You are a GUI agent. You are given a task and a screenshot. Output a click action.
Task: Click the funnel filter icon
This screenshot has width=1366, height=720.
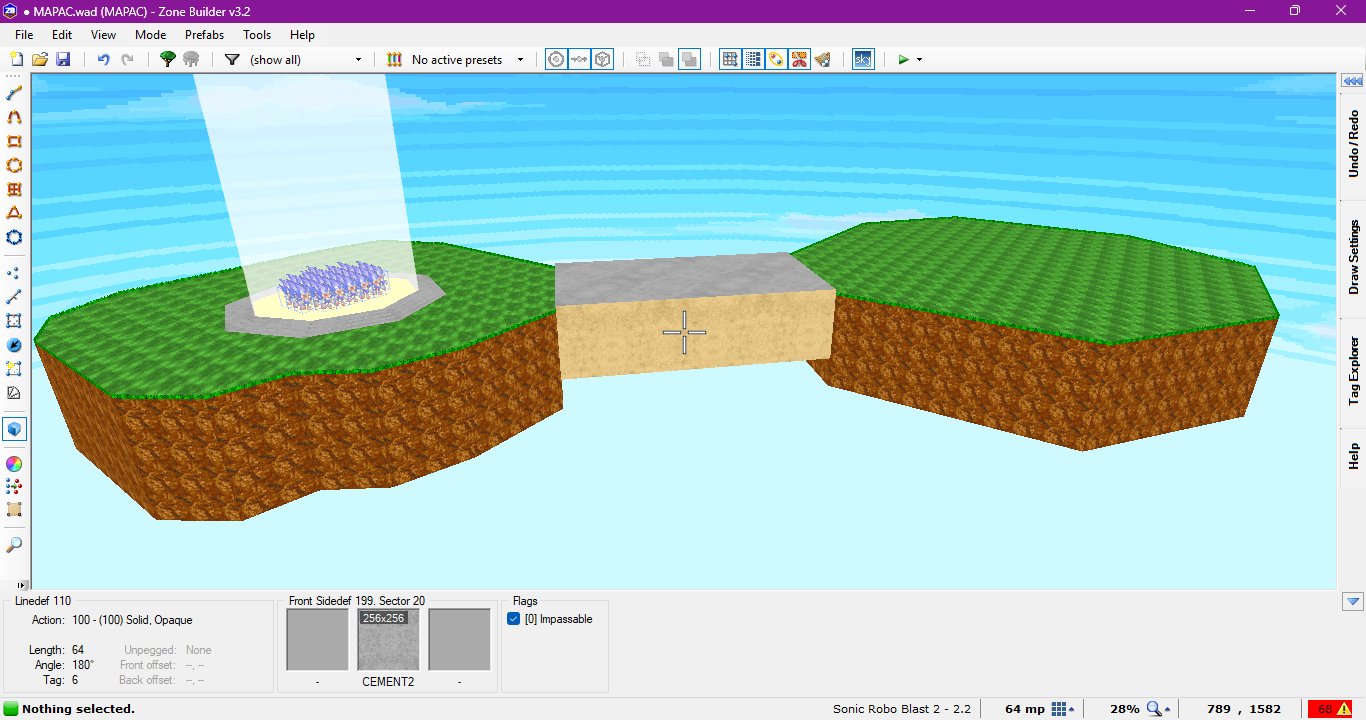(x=232, y=60)
